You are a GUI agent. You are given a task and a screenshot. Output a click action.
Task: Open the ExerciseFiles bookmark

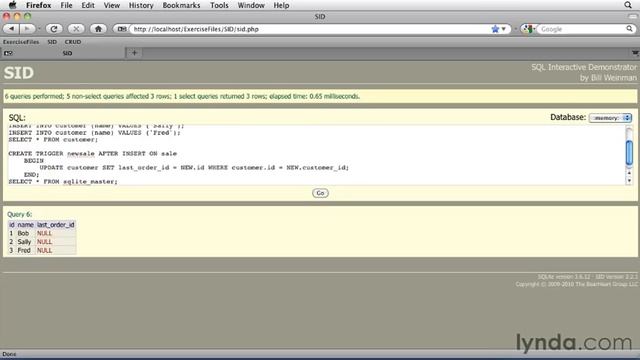pos(21,42)
